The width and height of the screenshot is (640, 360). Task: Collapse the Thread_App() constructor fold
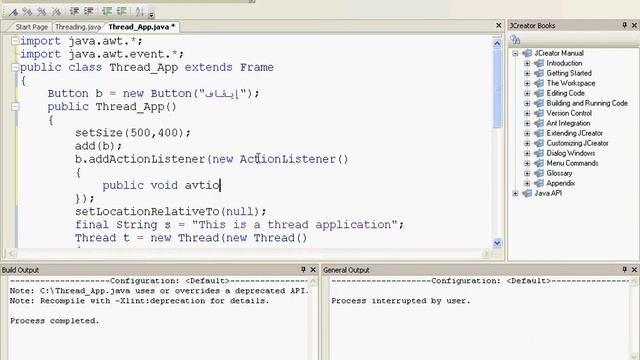15,107
